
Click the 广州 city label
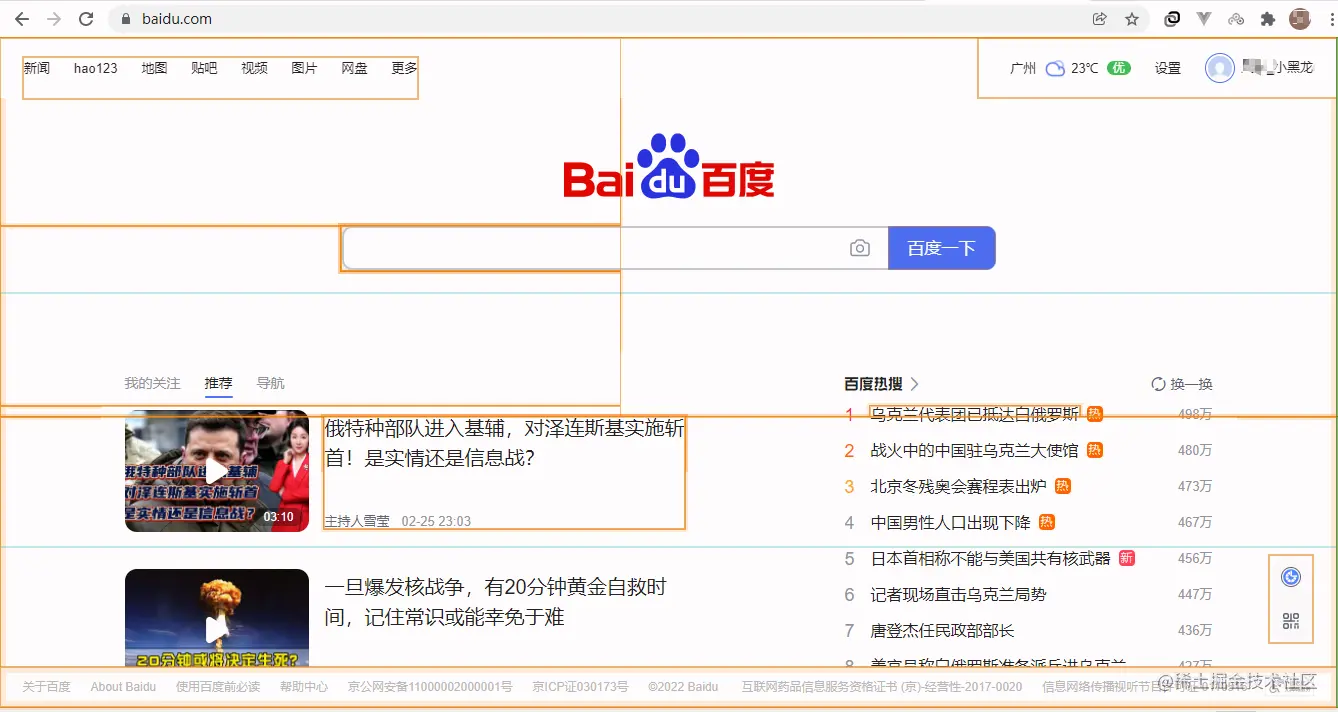click(1023, 68)
